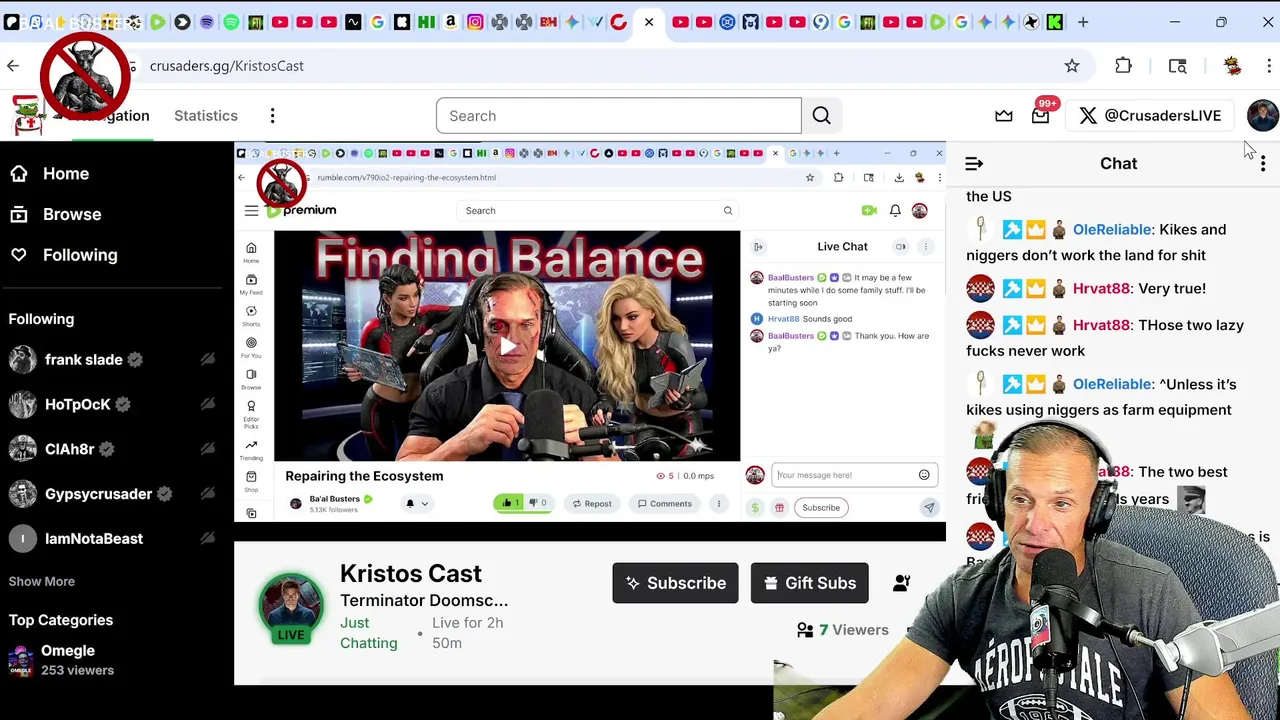Expand Show More in Following list

point(42,581)
